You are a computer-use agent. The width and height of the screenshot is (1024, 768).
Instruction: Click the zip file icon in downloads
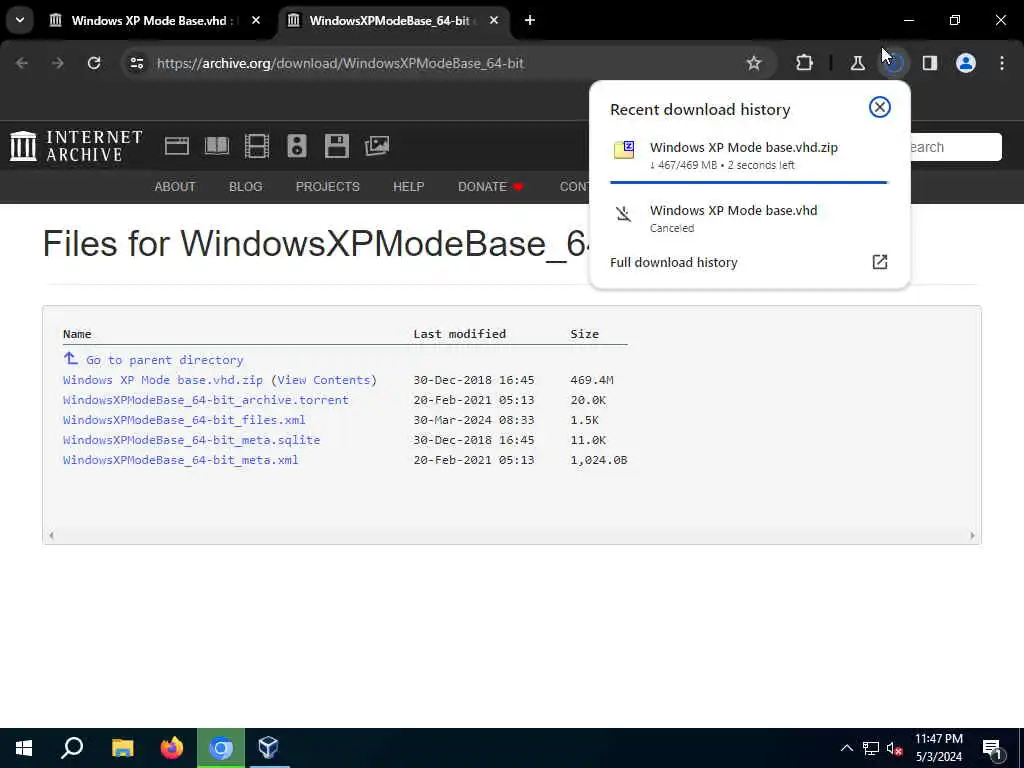click(x=624, y=150)
